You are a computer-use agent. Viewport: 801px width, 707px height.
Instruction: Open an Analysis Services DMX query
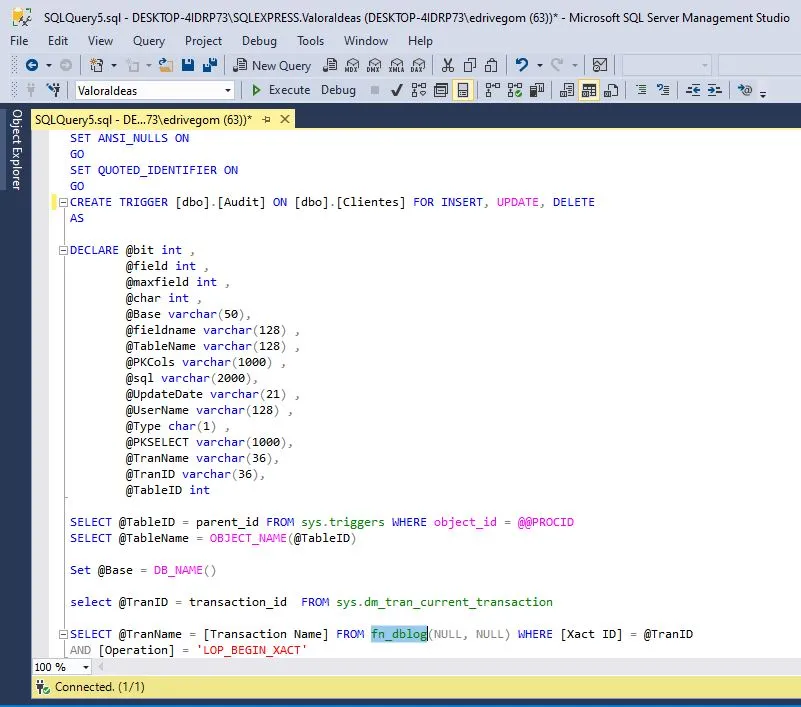pos(374,65)
